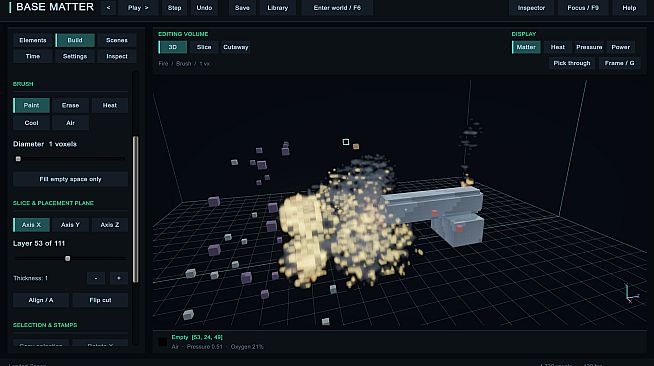Increase thickness with plus button

click(x=119, y=278)
